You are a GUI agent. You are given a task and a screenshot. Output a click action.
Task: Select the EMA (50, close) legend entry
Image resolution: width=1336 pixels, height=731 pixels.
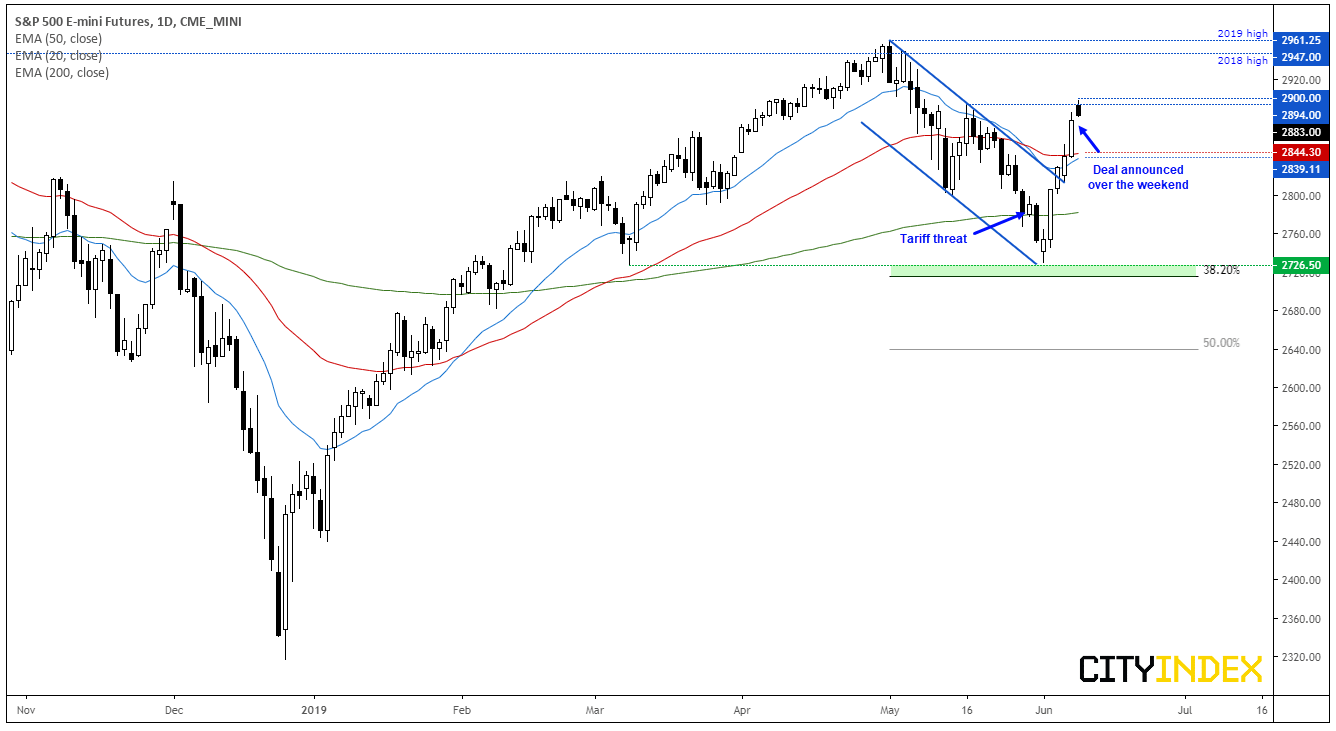(58, 39)
